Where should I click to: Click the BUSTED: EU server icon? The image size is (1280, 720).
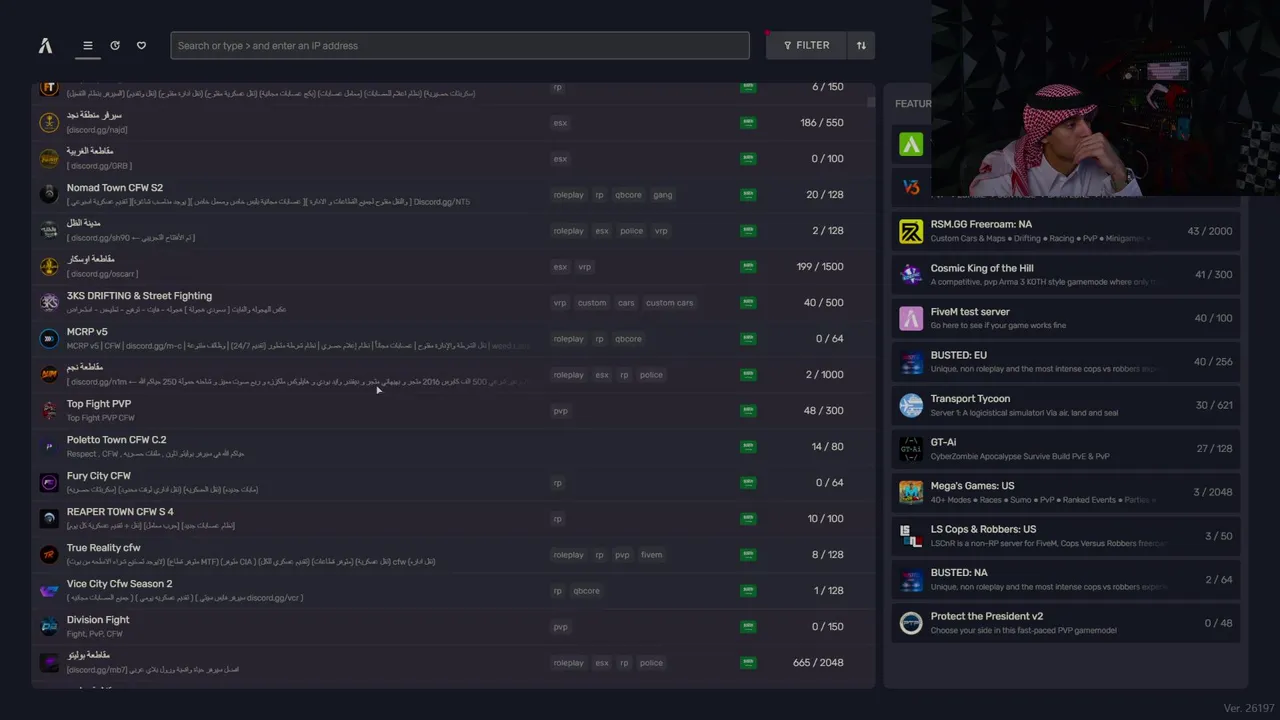point(911,362)
